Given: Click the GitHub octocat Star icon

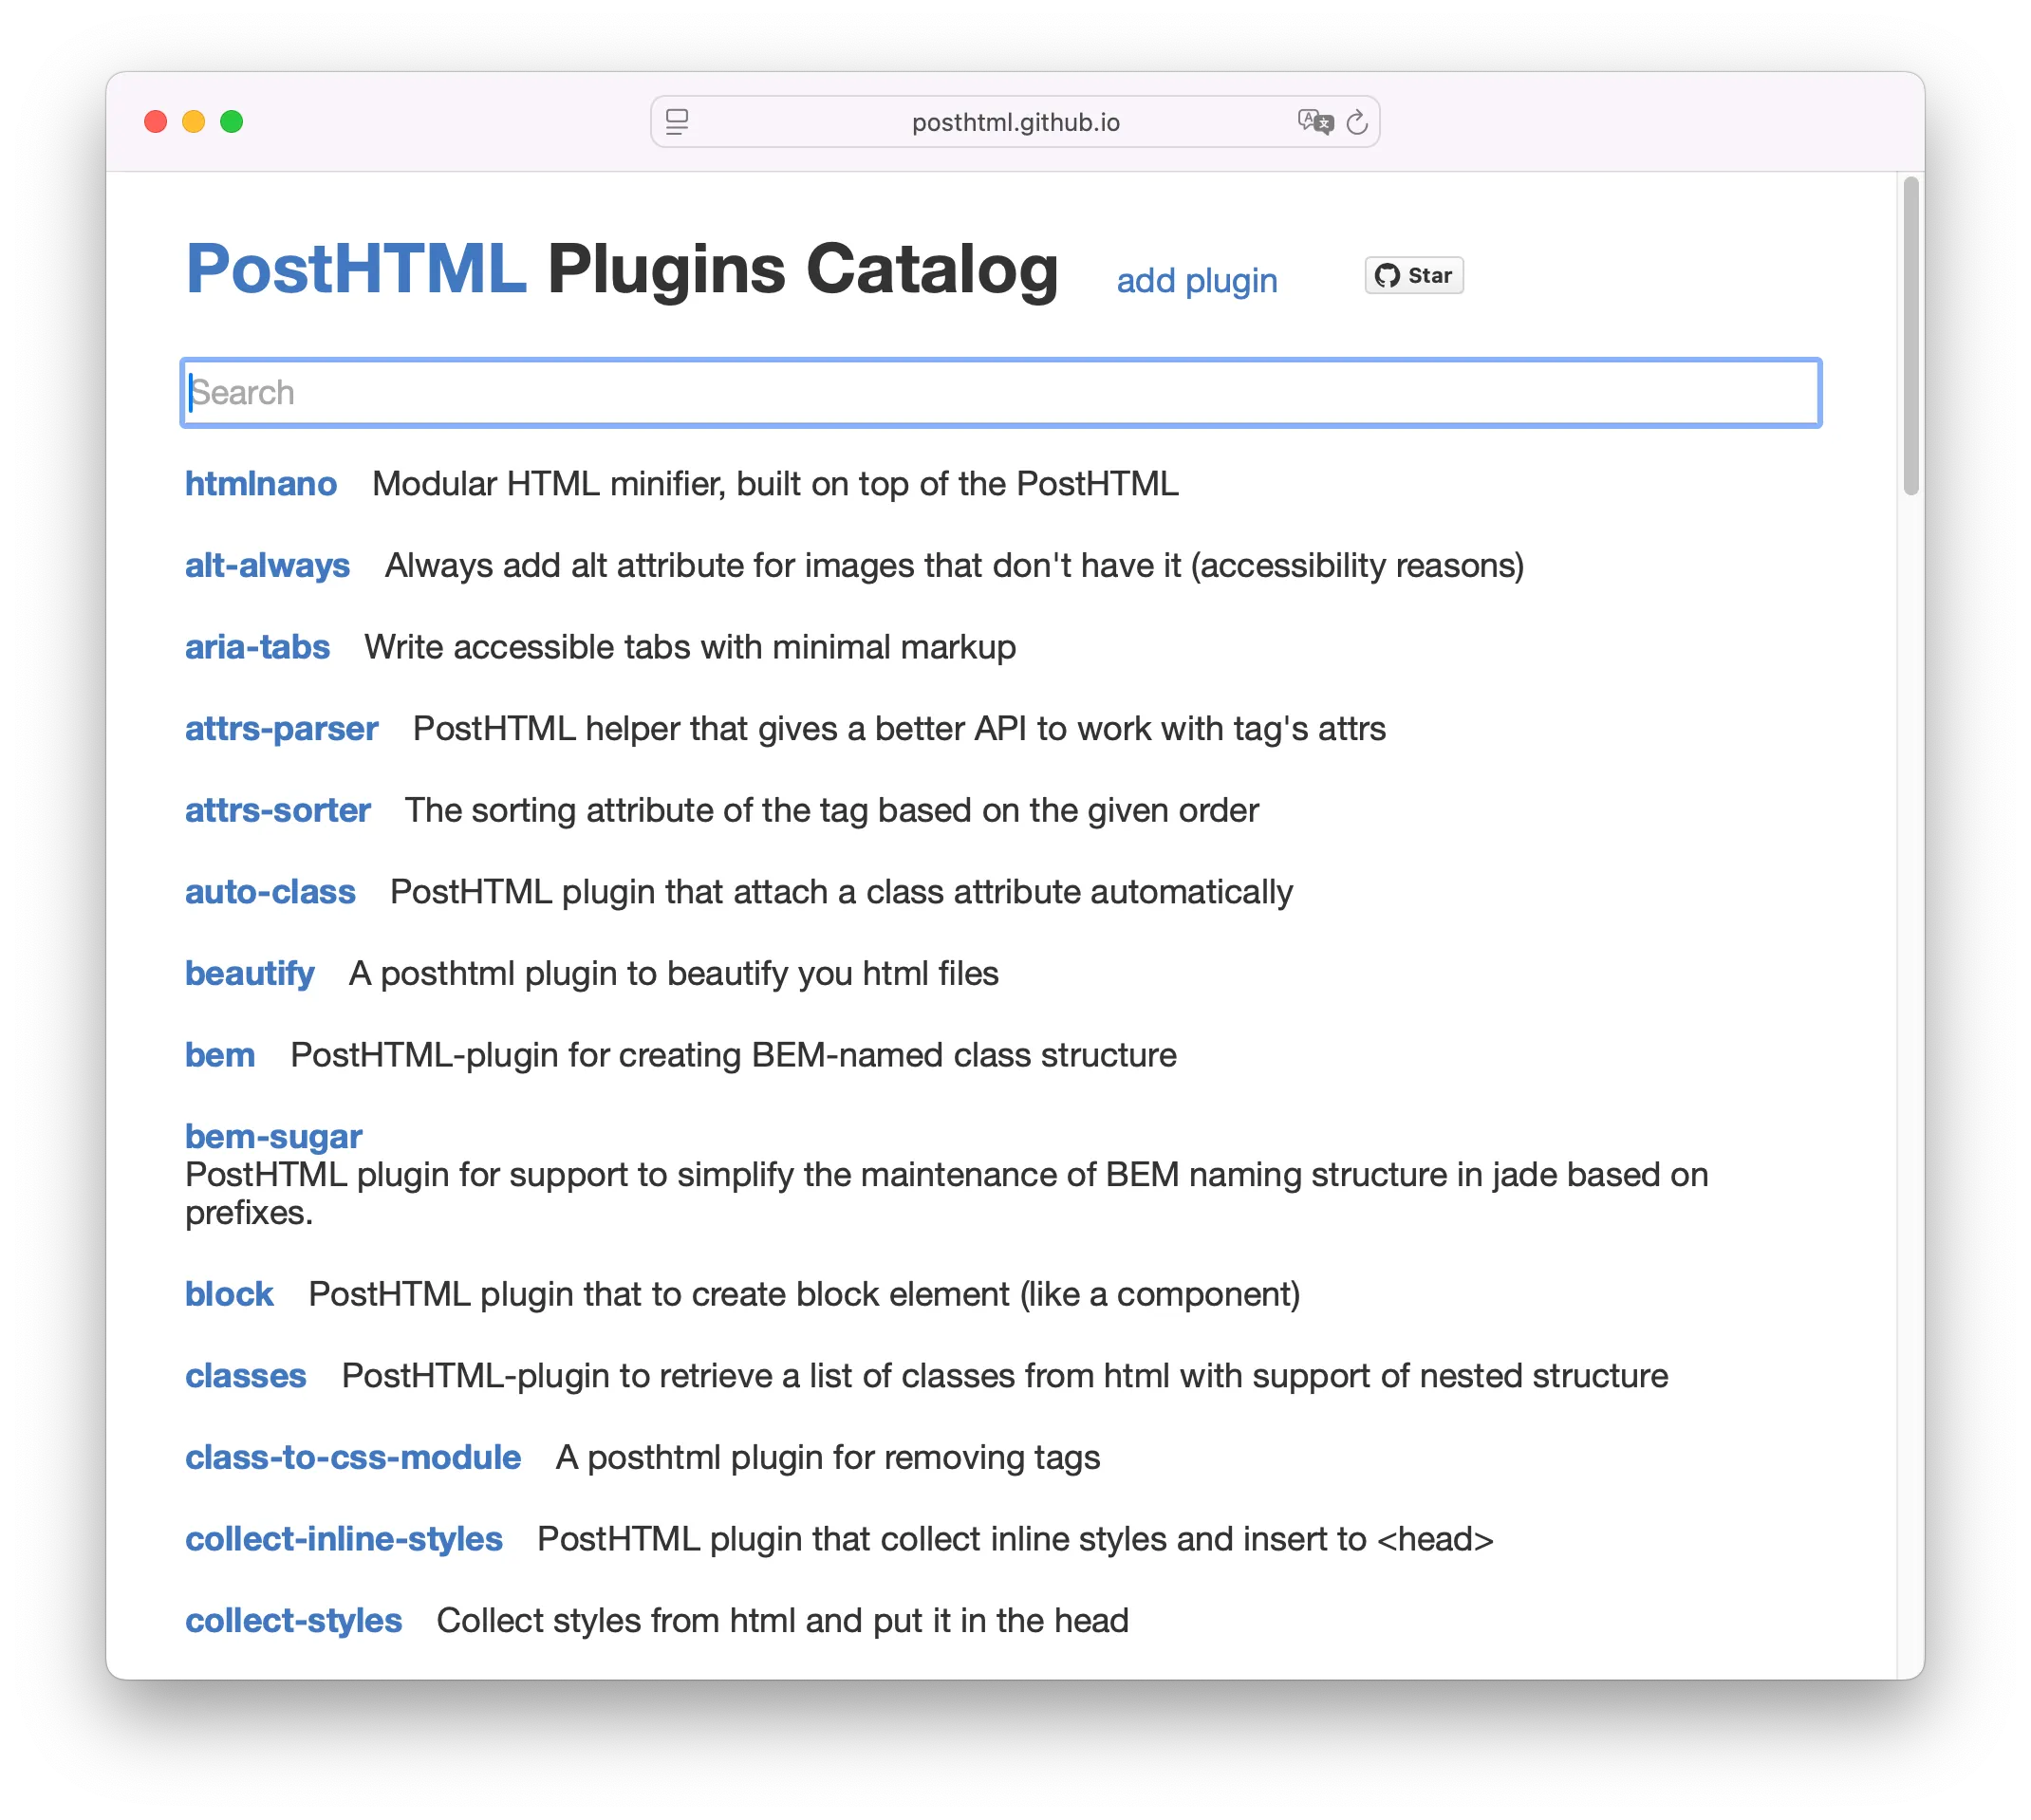Looking at the screenshot, I should point(1389,275).
